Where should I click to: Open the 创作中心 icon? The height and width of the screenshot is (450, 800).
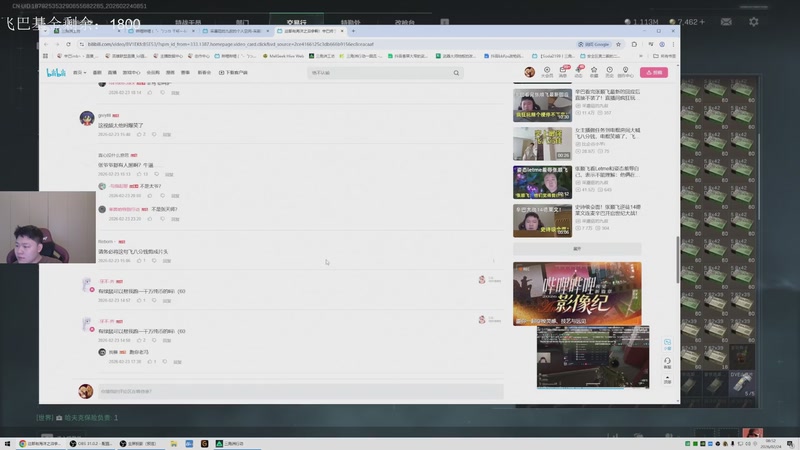[626, 72]
